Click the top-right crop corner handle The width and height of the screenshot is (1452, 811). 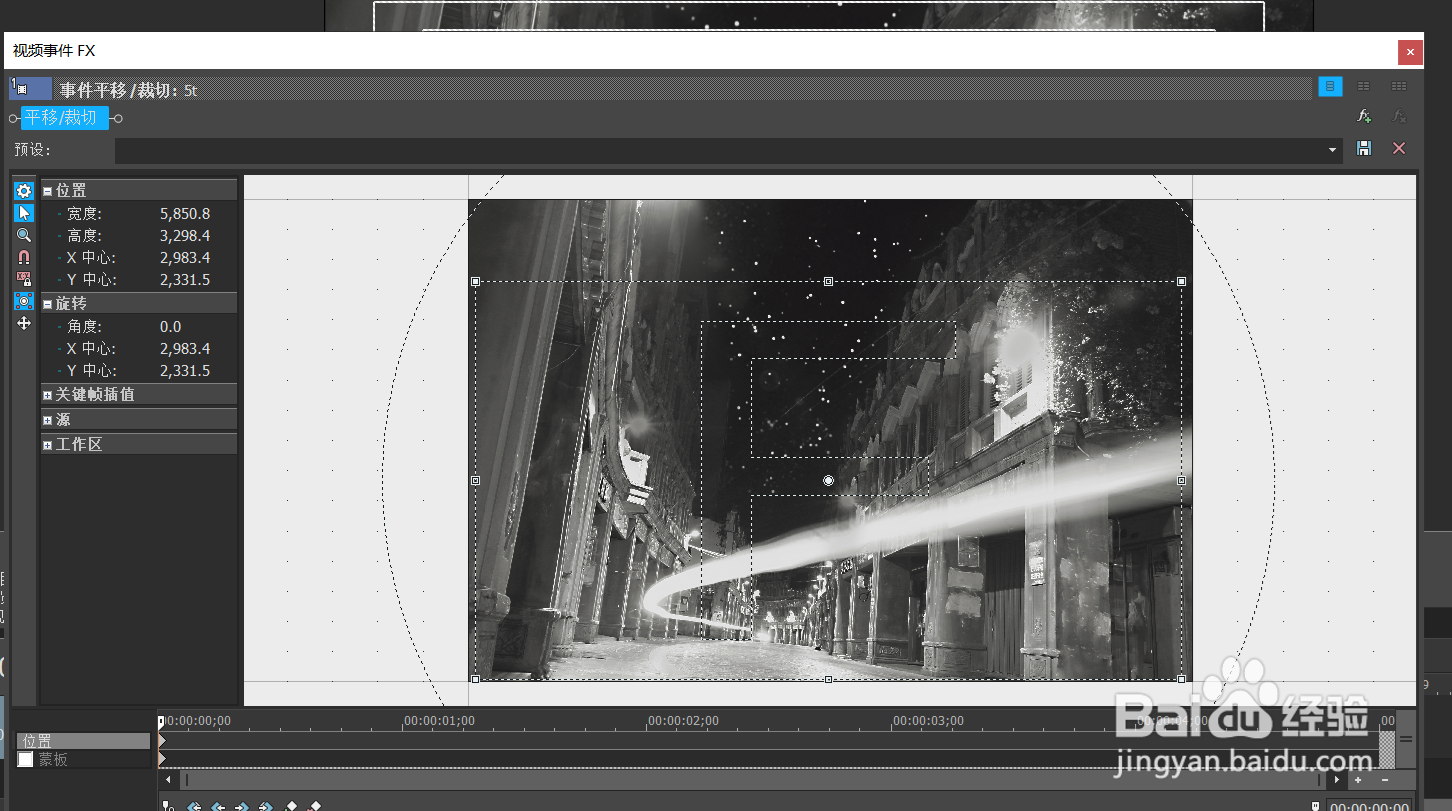[x=1181, y=282]
